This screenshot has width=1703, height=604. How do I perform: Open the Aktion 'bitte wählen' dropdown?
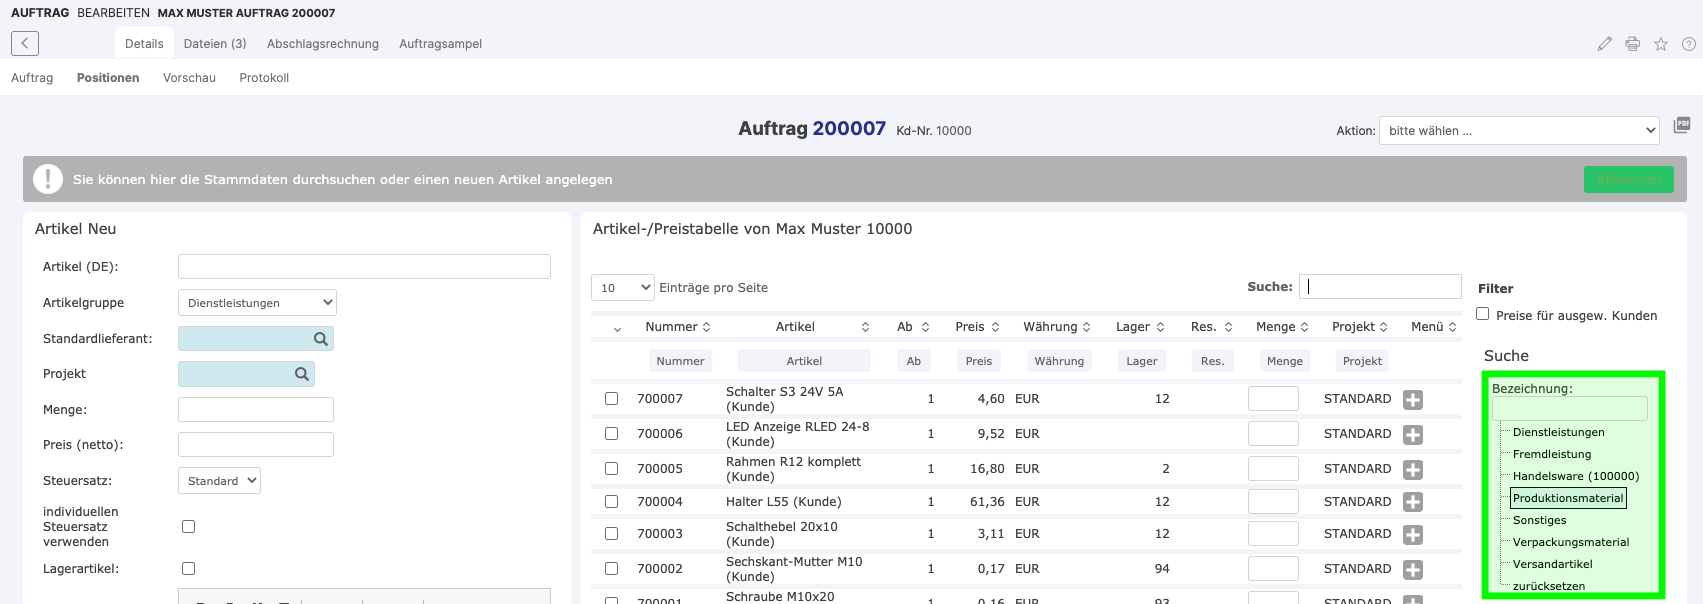(1518, 131)
